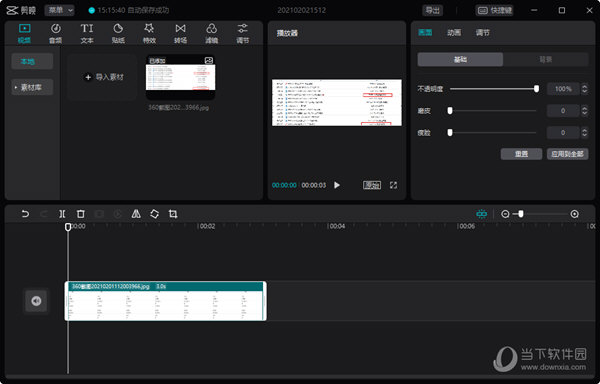Mute the main track audio

[36, 301]
